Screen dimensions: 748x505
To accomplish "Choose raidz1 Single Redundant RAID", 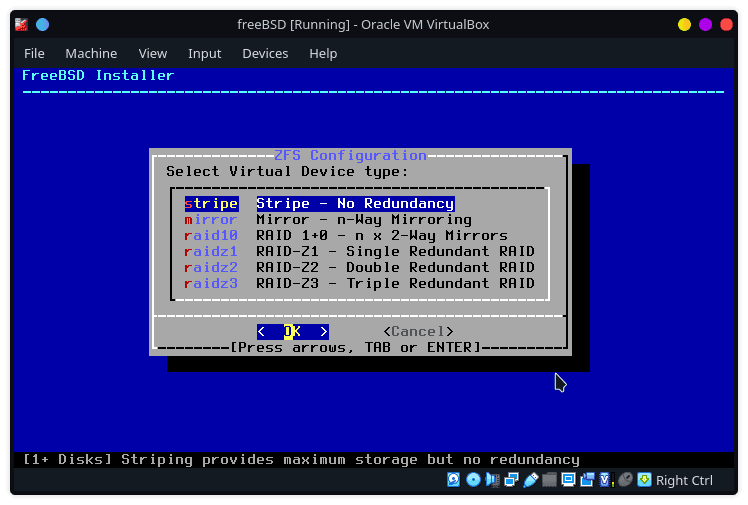I will 359,251.
